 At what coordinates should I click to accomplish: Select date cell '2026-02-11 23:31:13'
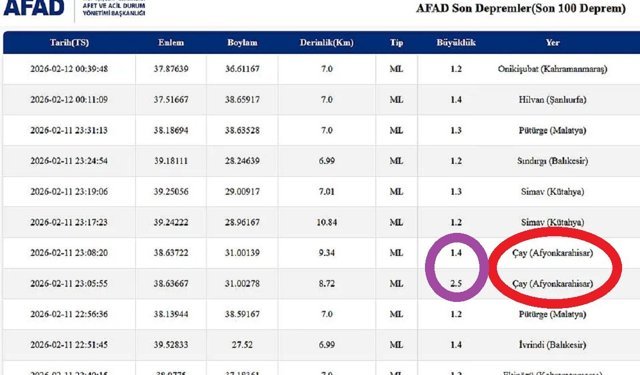pos(69,130)
